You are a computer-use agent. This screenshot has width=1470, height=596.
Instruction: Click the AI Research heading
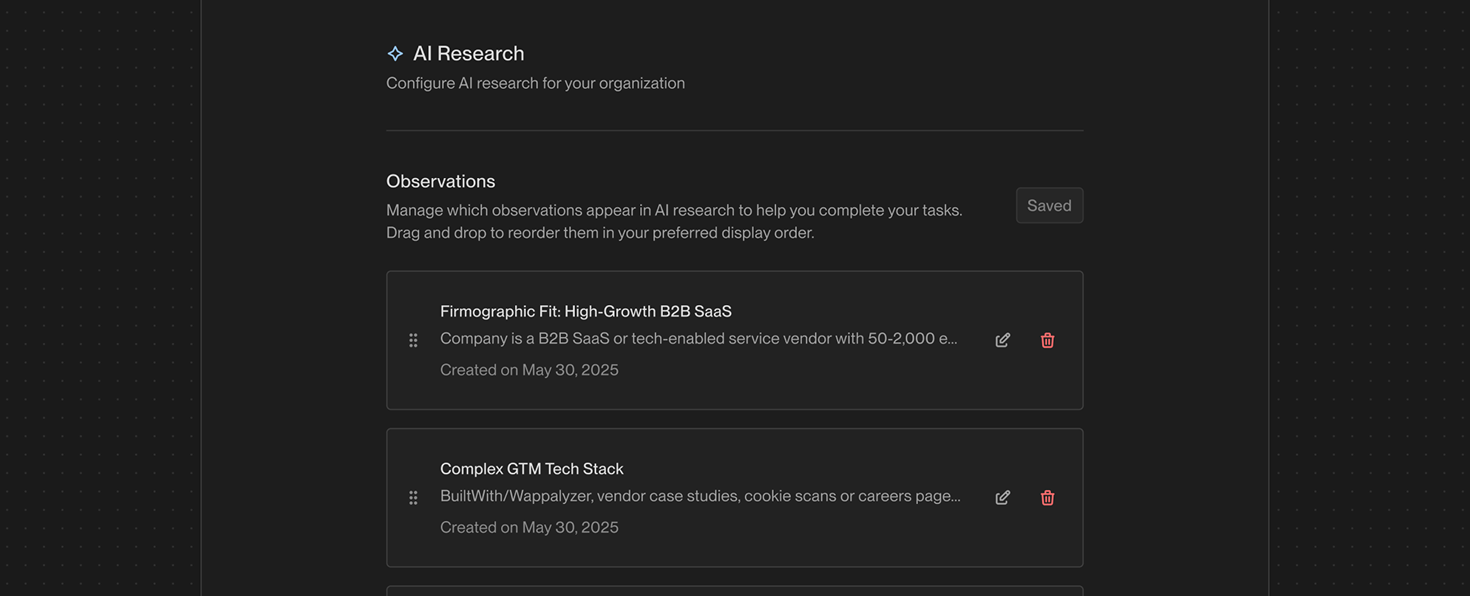pos(469,53)
